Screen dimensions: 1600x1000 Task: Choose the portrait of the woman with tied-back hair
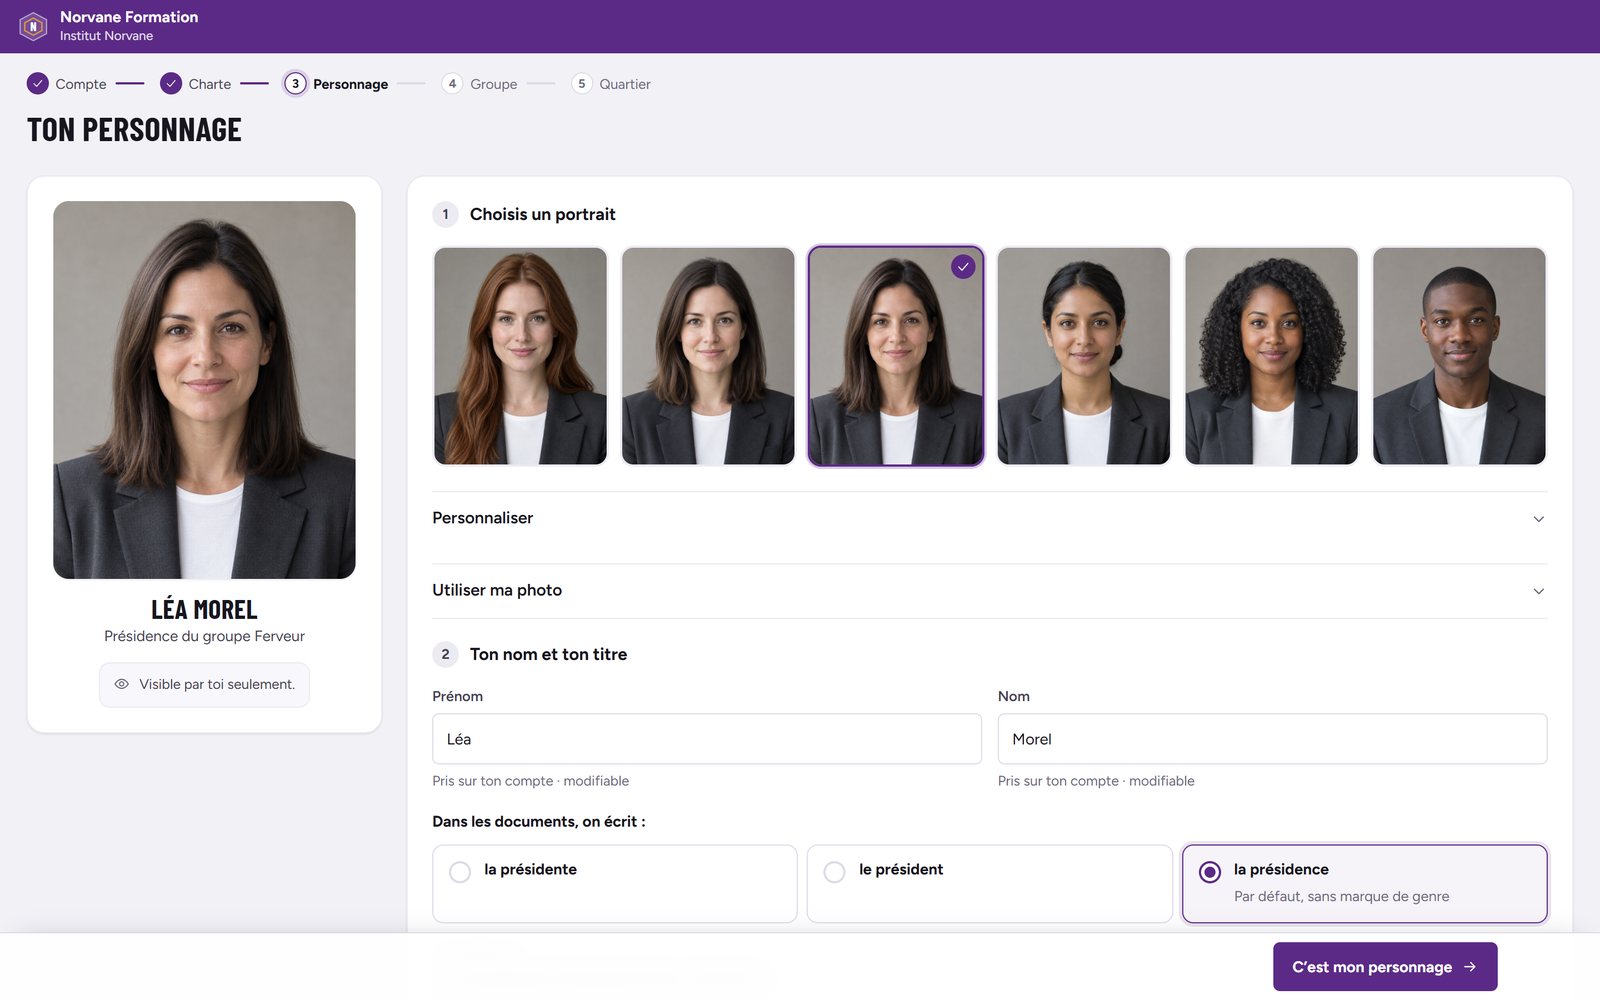tap(1084, 356)
